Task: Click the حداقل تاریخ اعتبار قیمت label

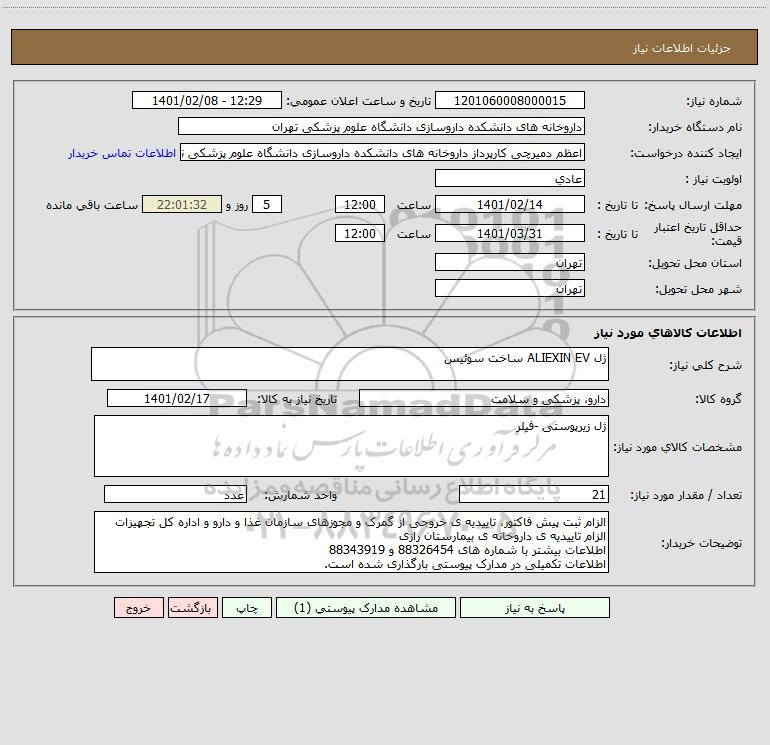Action: pos(698,234)
